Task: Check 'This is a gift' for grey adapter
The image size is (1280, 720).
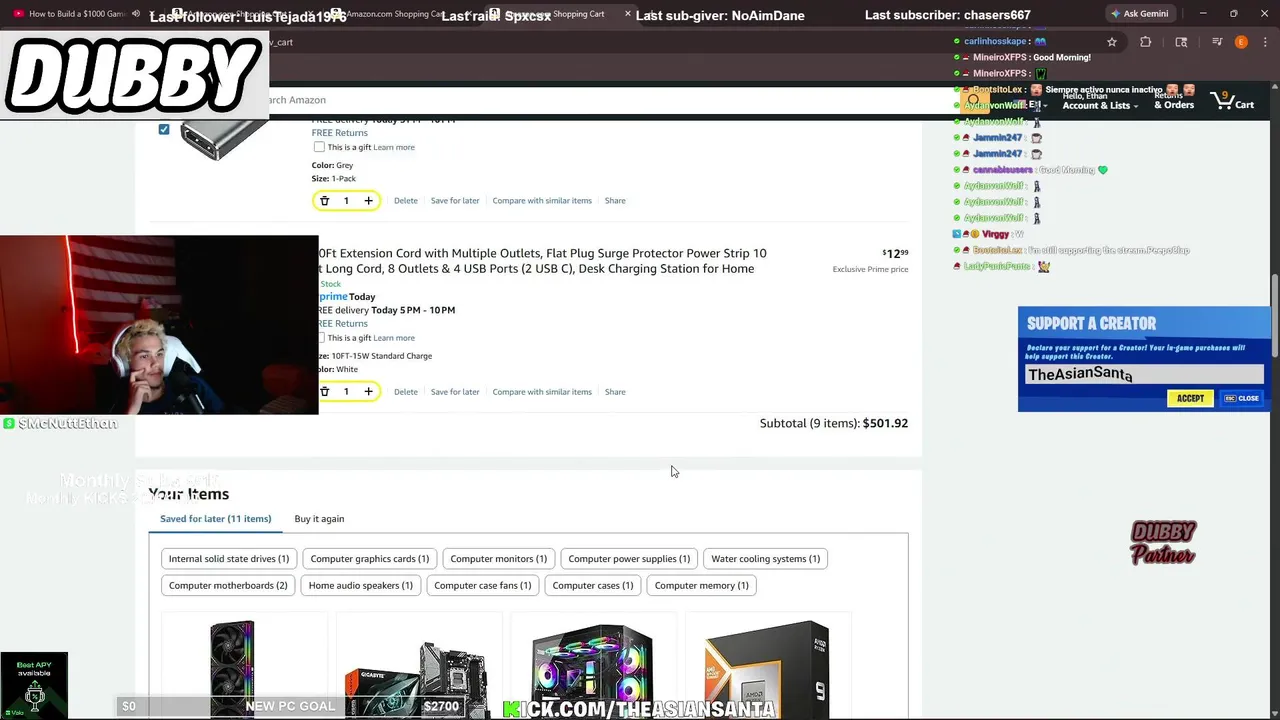Action: (319, 147)
